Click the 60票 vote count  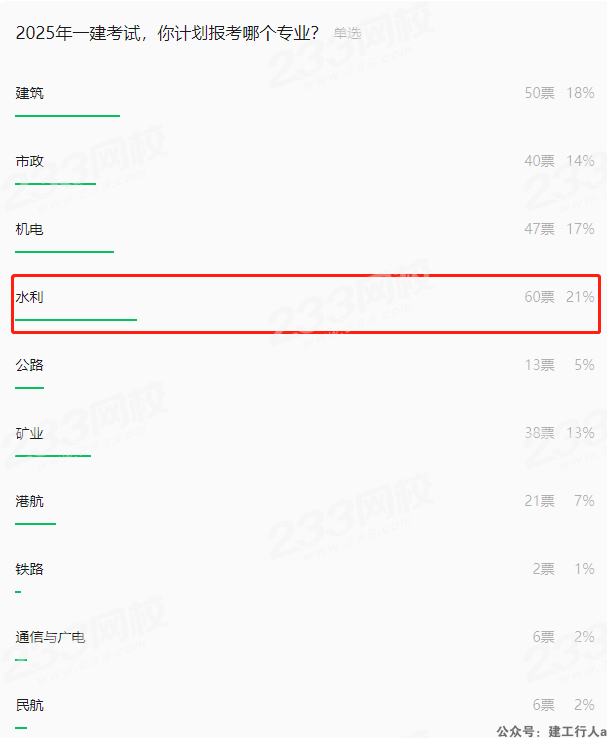tap(539, 297)
